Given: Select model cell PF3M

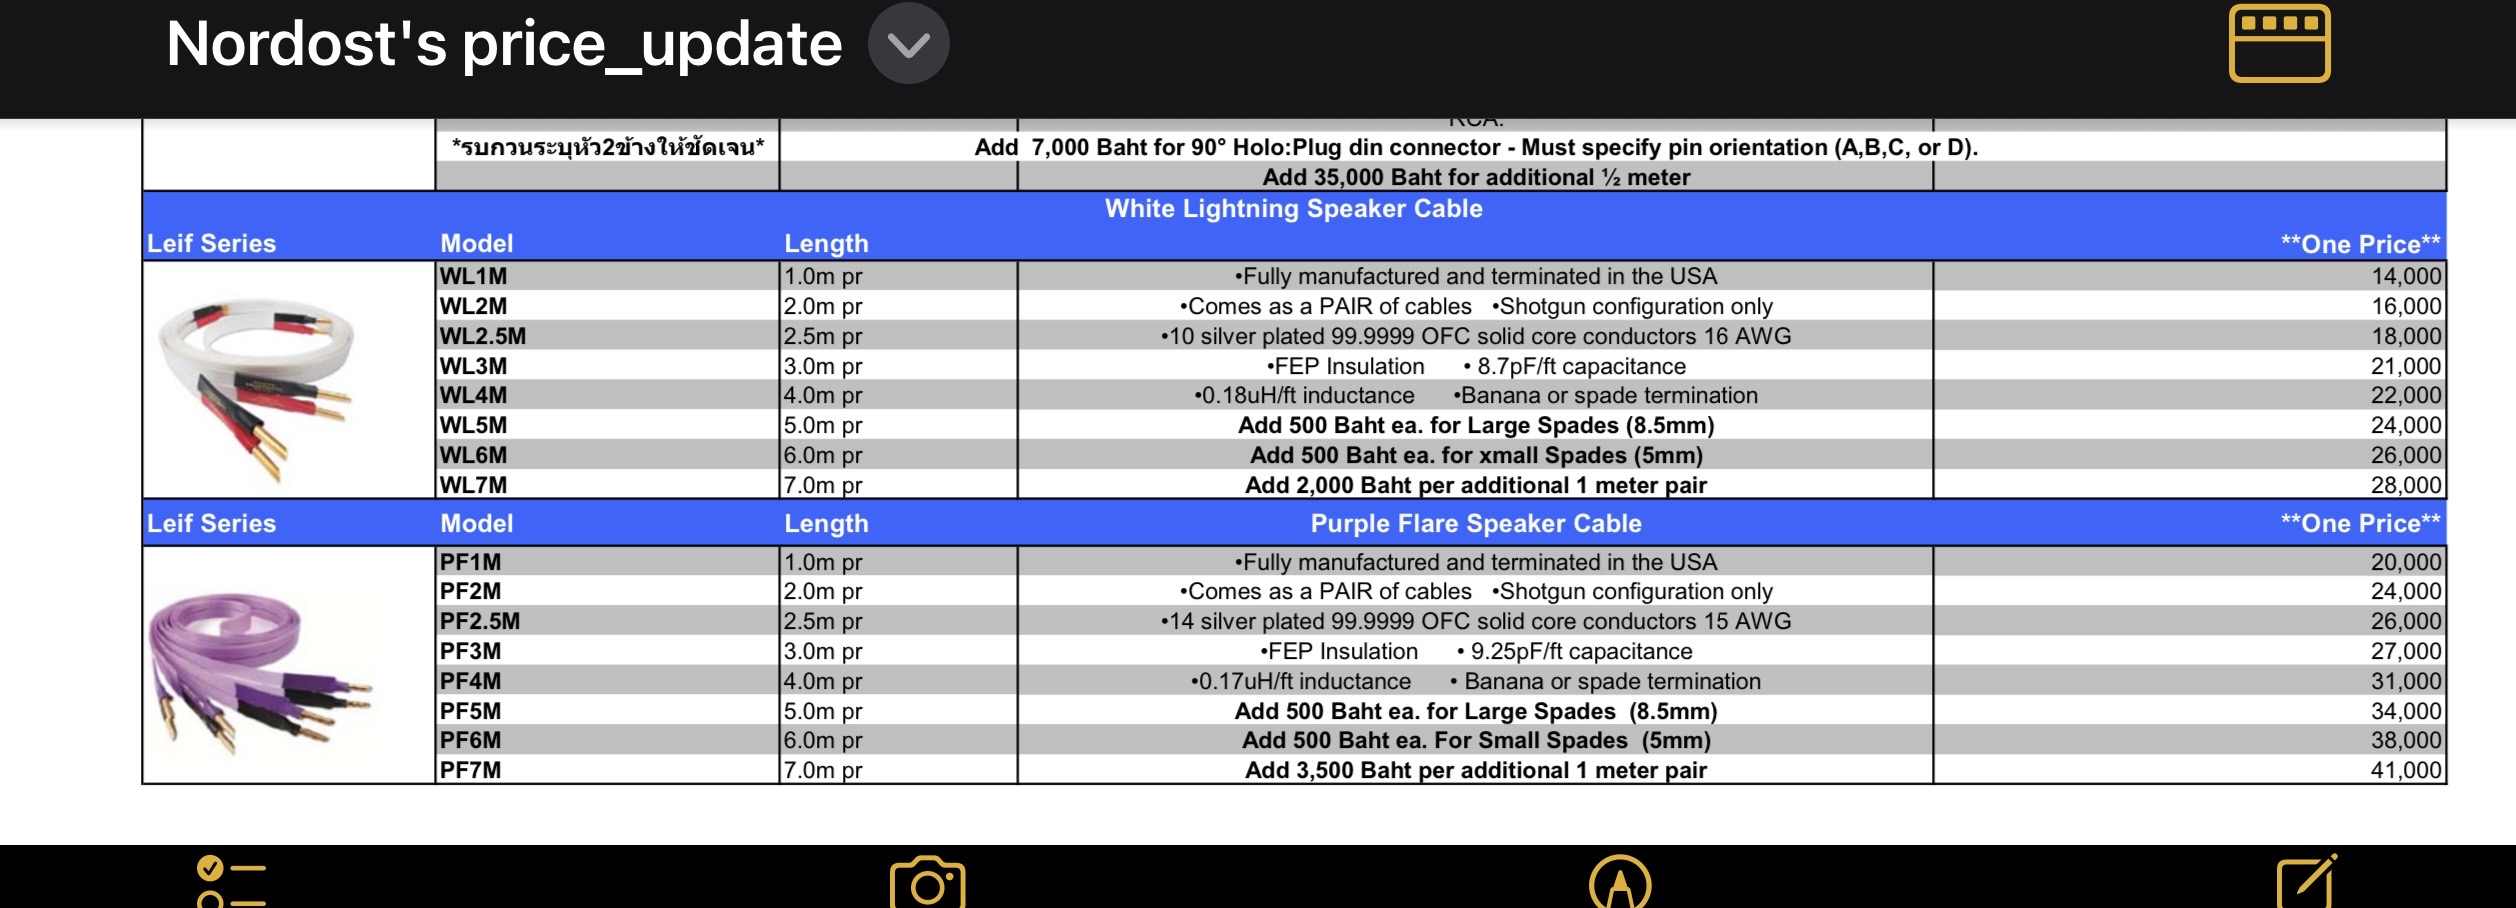Looking at the screenshot, I should tap(607, 651).
